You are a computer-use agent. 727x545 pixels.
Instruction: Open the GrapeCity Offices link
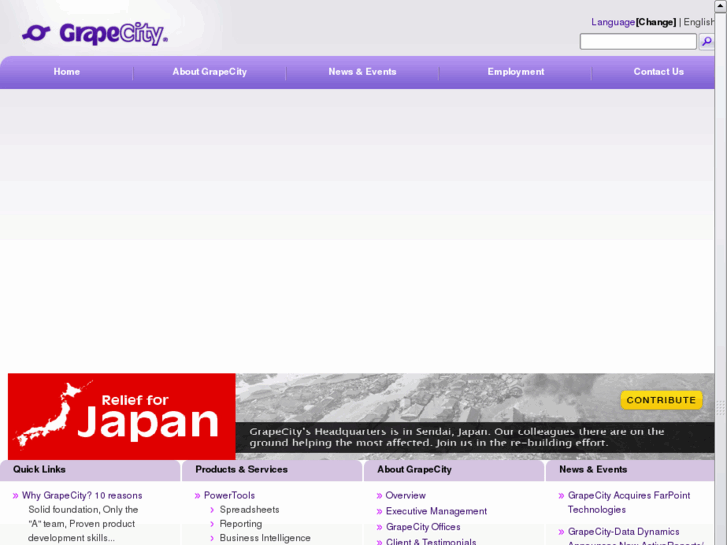click(423, 527)
